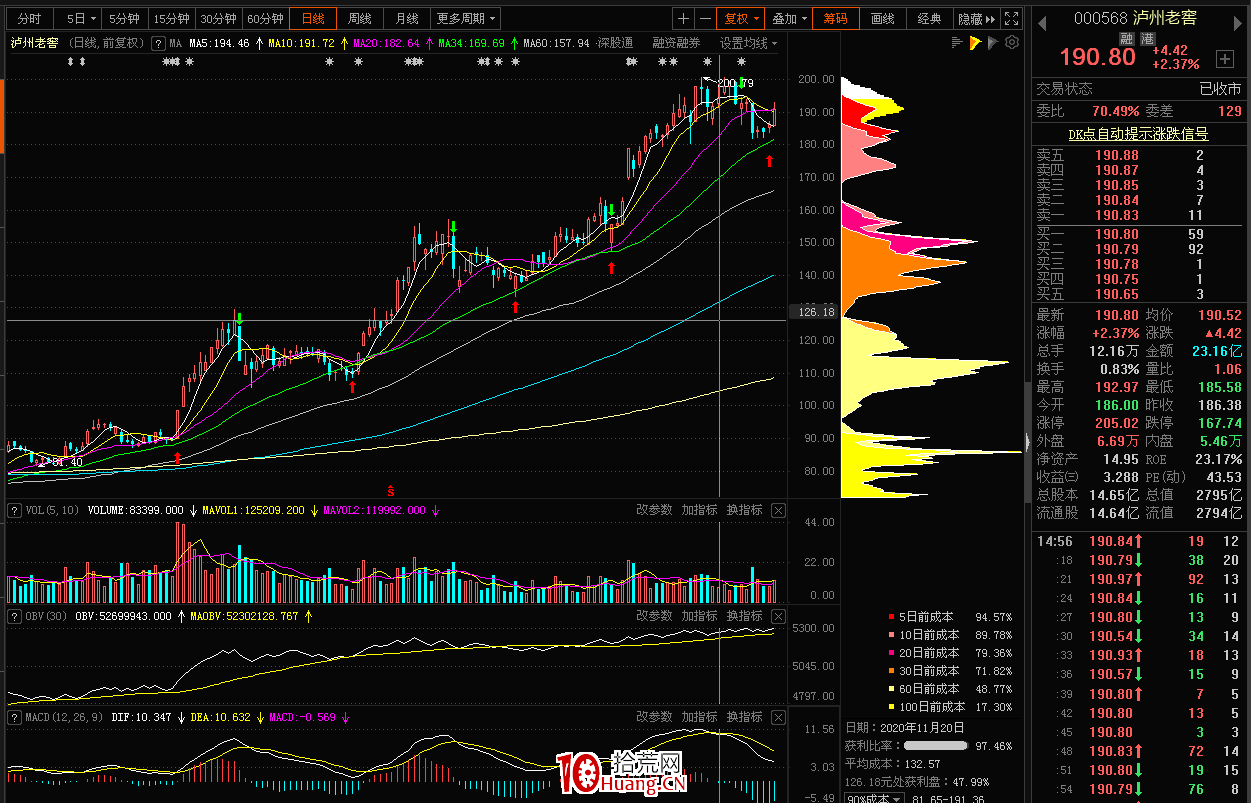Add stock to watchlist with plus icon
Image resolution: width=1251 pixels, height=803 pixels.
[x=1224, y=58]
